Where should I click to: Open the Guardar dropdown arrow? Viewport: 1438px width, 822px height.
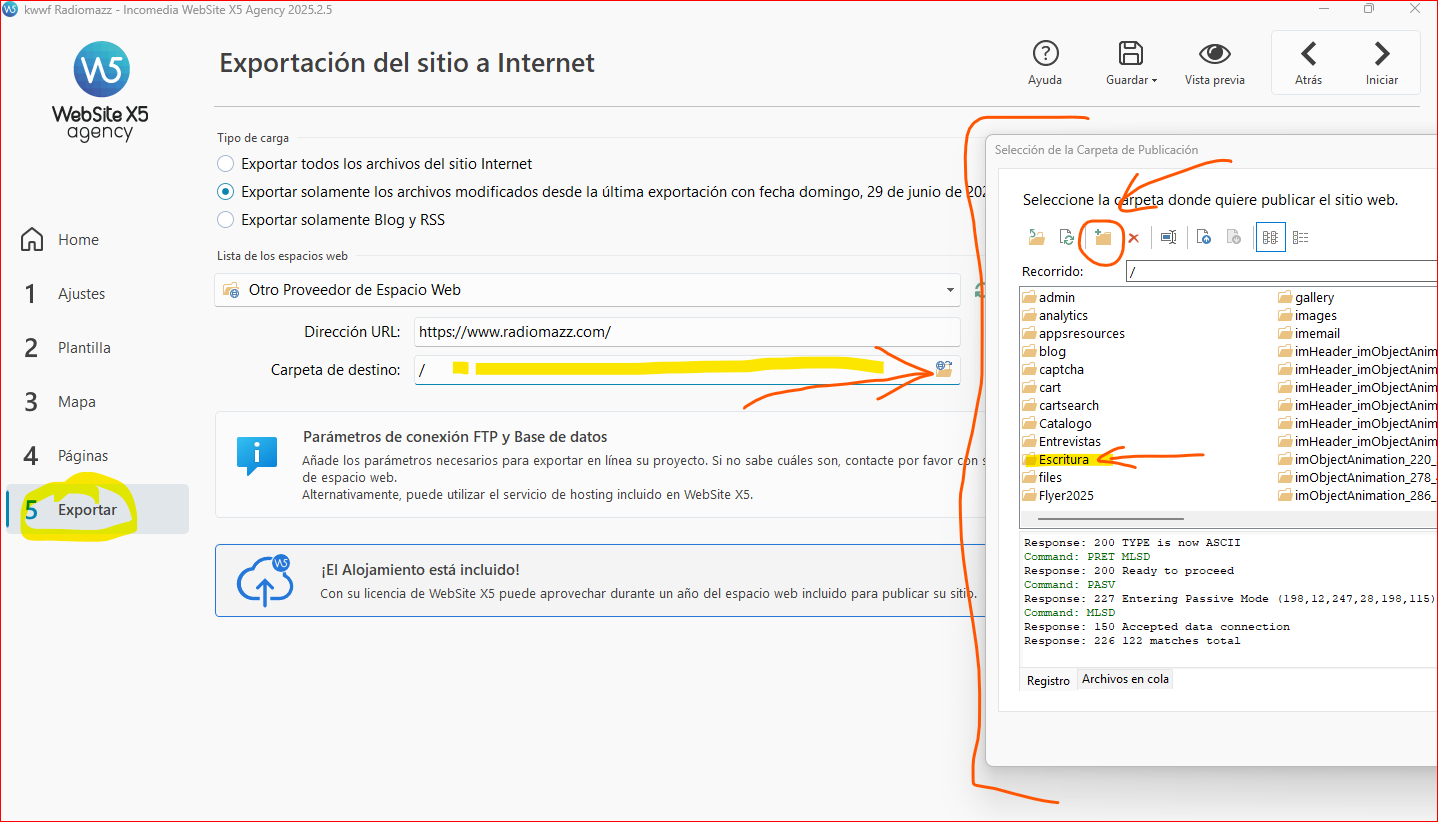pos(1154,80)
